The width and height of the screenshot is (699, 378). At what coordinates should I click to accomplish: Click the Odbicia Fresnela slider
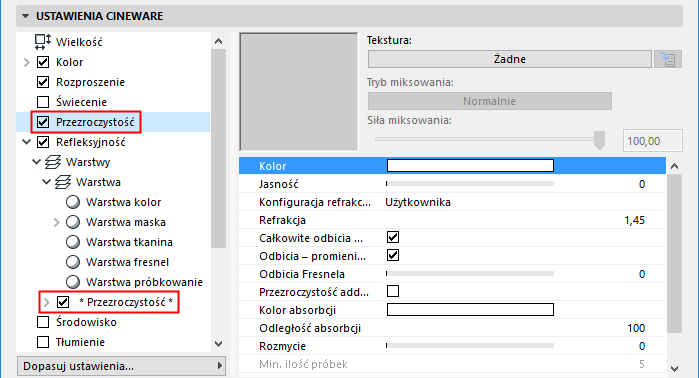click(x=470, y=274)
